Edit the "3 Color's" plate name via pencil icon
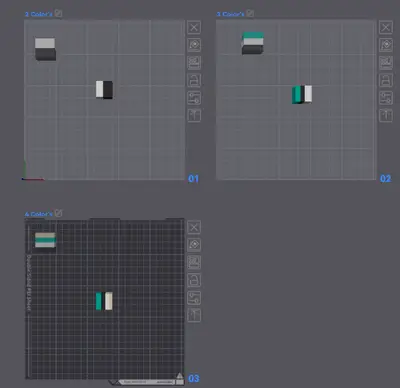 point(250,13)
